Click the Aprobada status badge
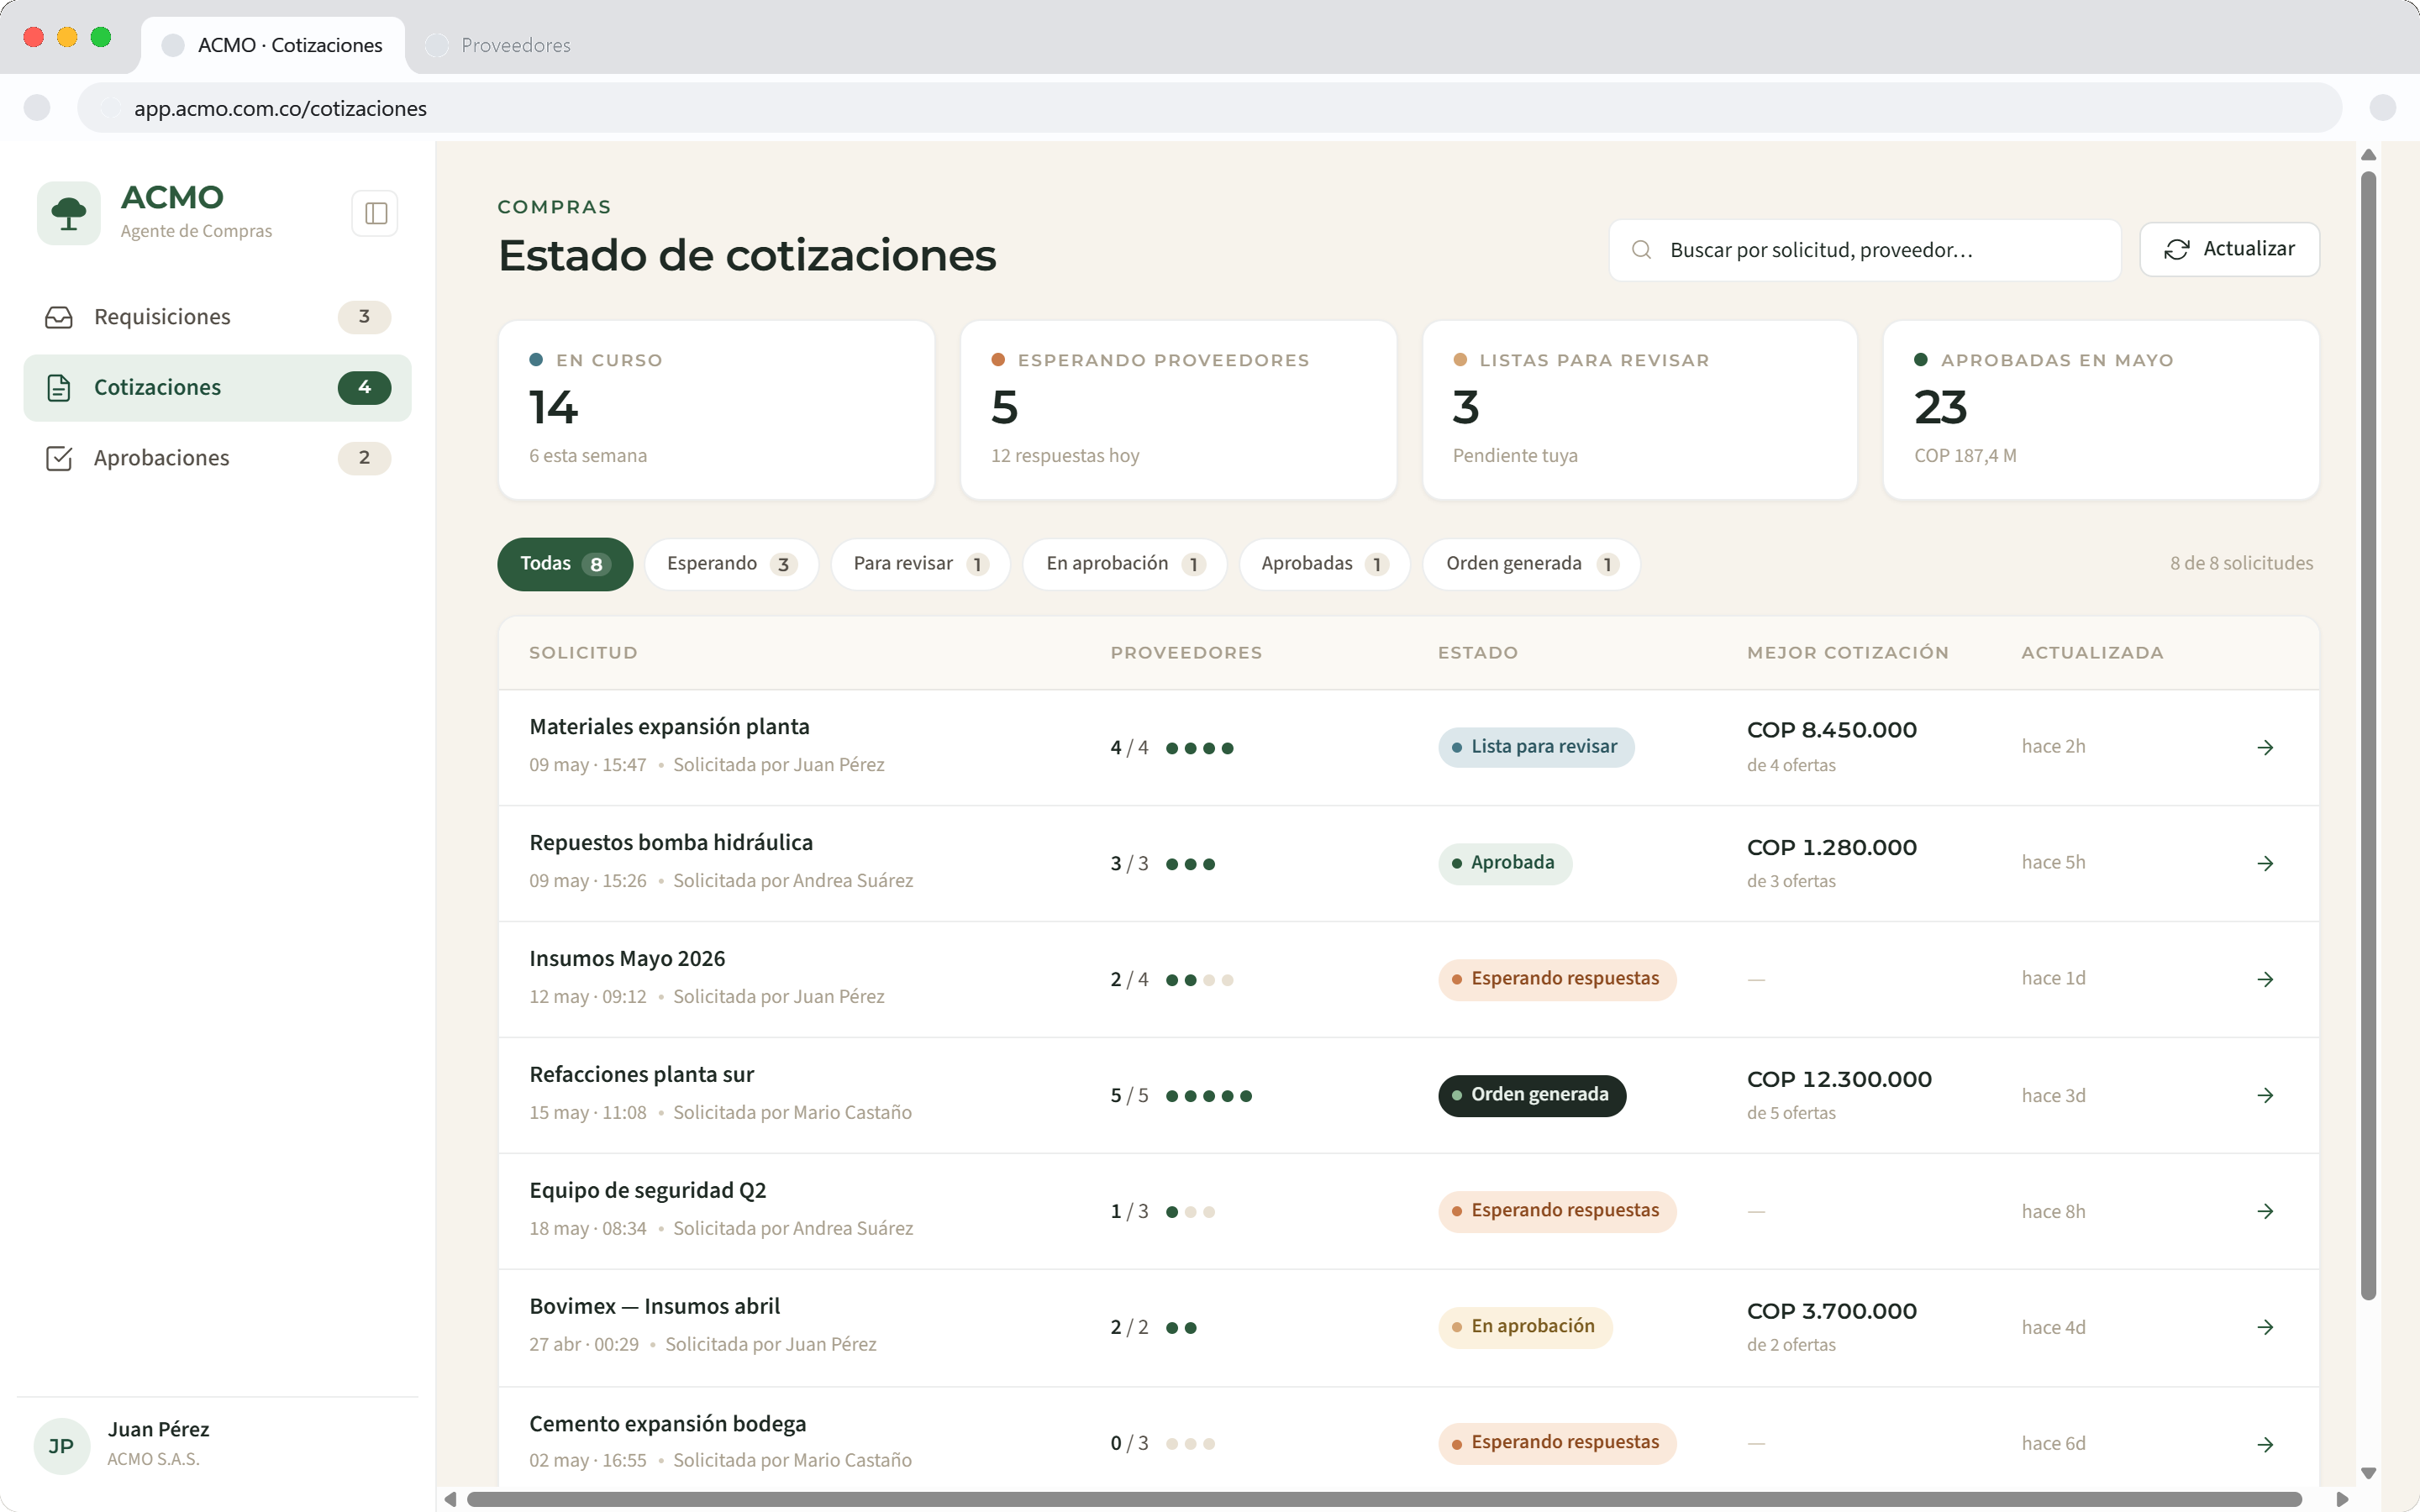2420x1512 pixels. tap(1505, 863)
